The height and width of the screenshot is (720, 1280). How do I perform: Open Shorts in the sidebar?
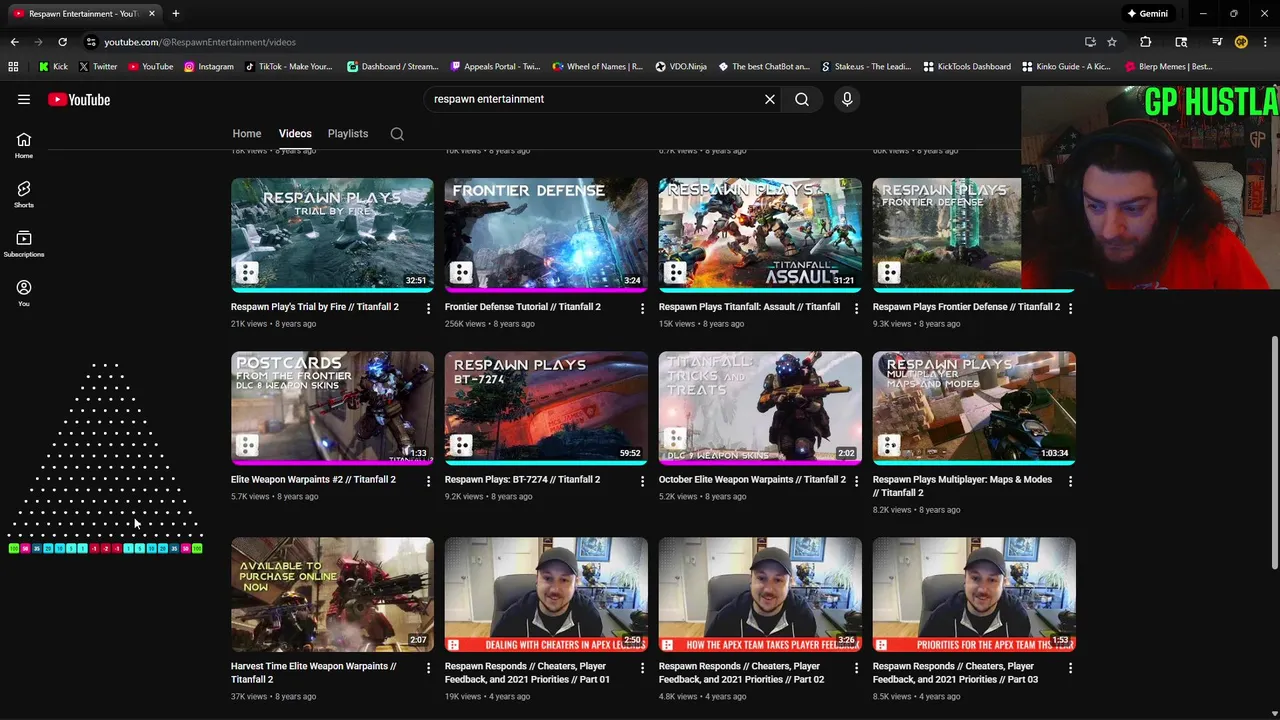(x=24, y=195)
